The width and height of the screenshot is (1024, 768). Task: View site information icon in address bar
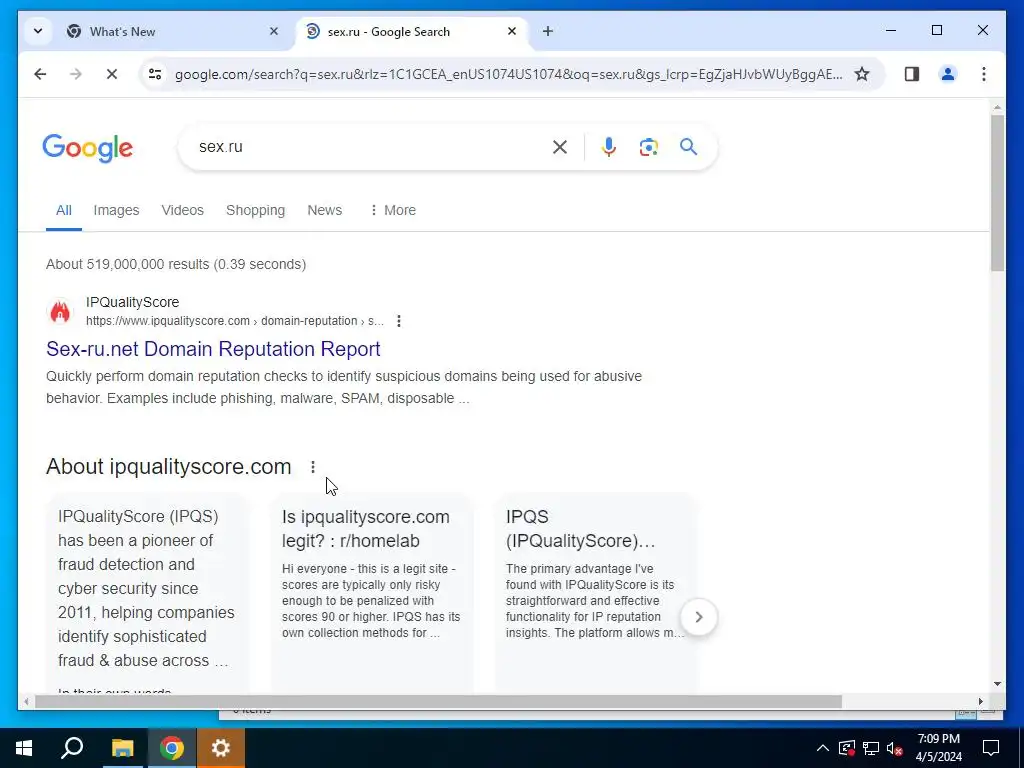point(155,74)
